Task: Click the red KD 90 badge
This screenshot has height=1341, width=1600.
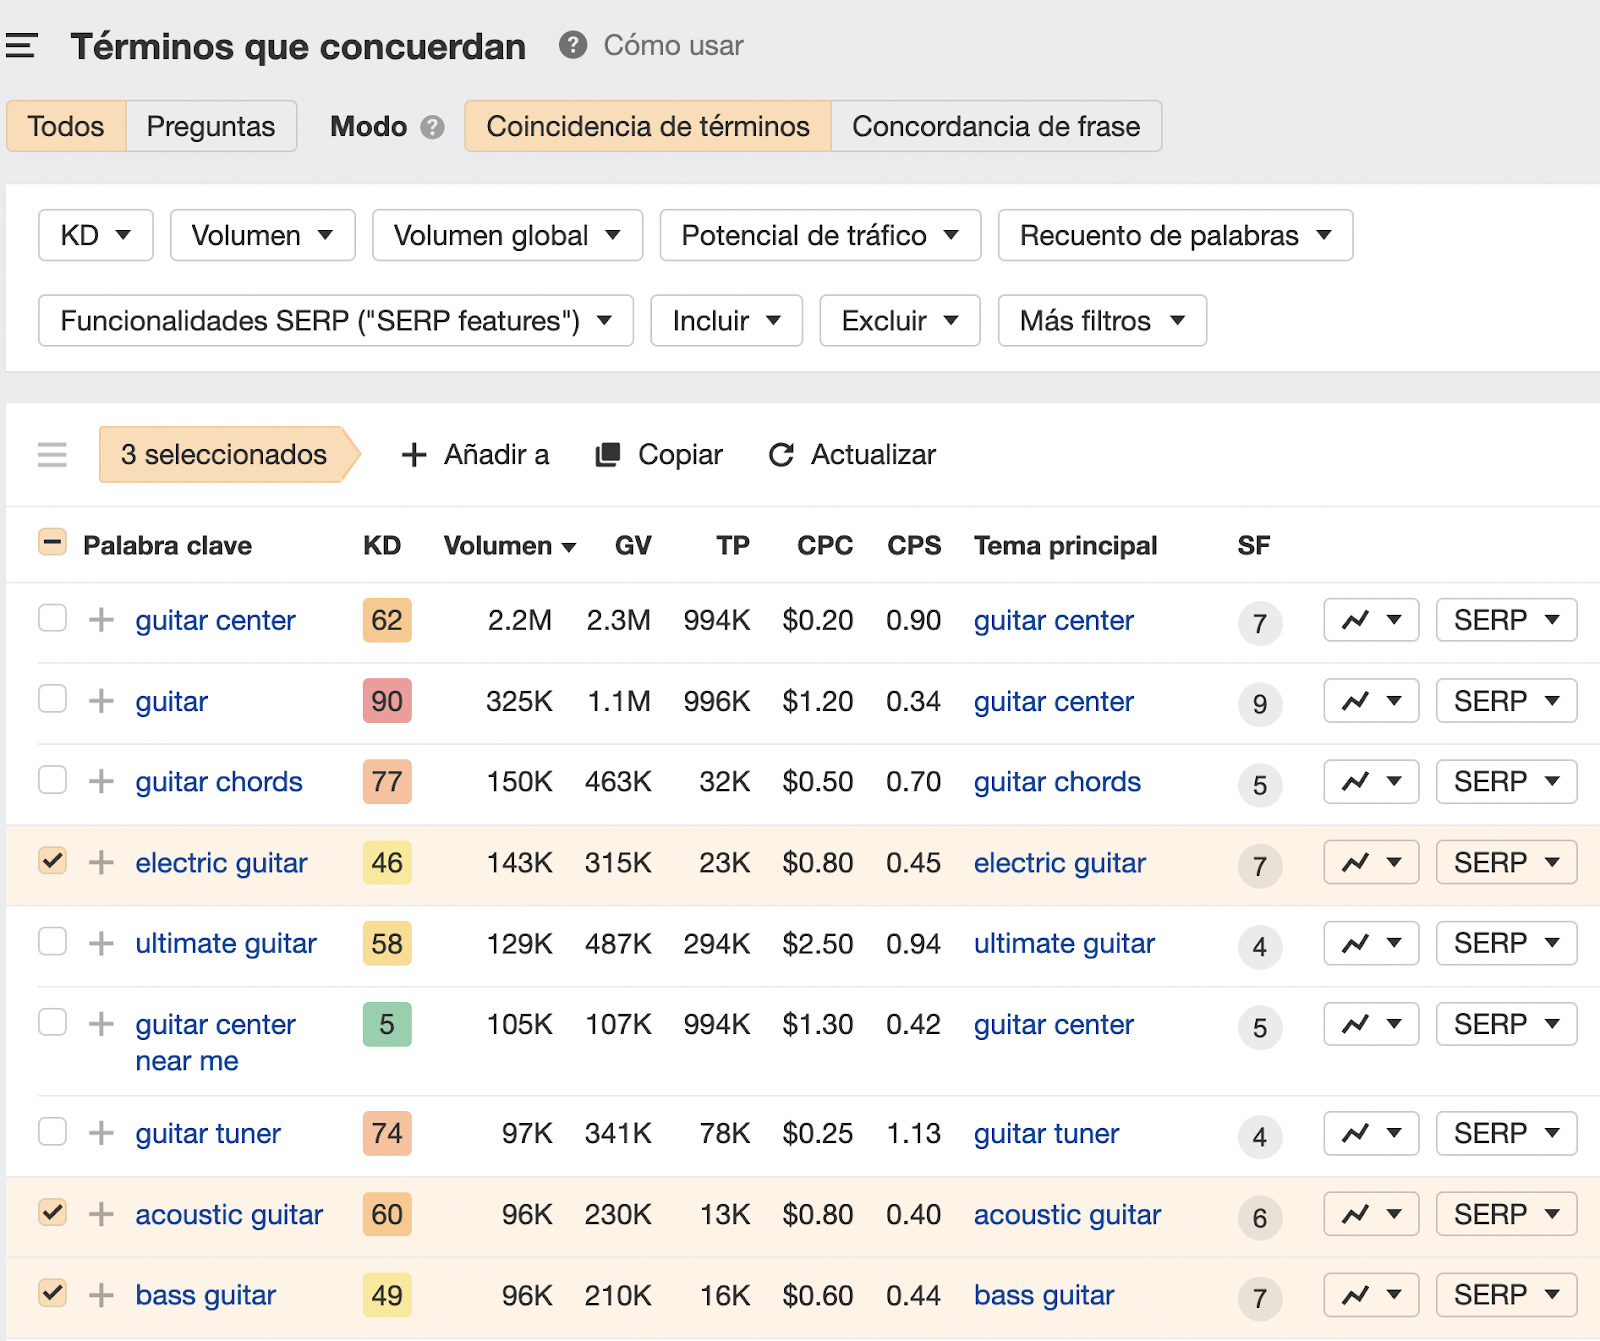Action: point(387,701)
